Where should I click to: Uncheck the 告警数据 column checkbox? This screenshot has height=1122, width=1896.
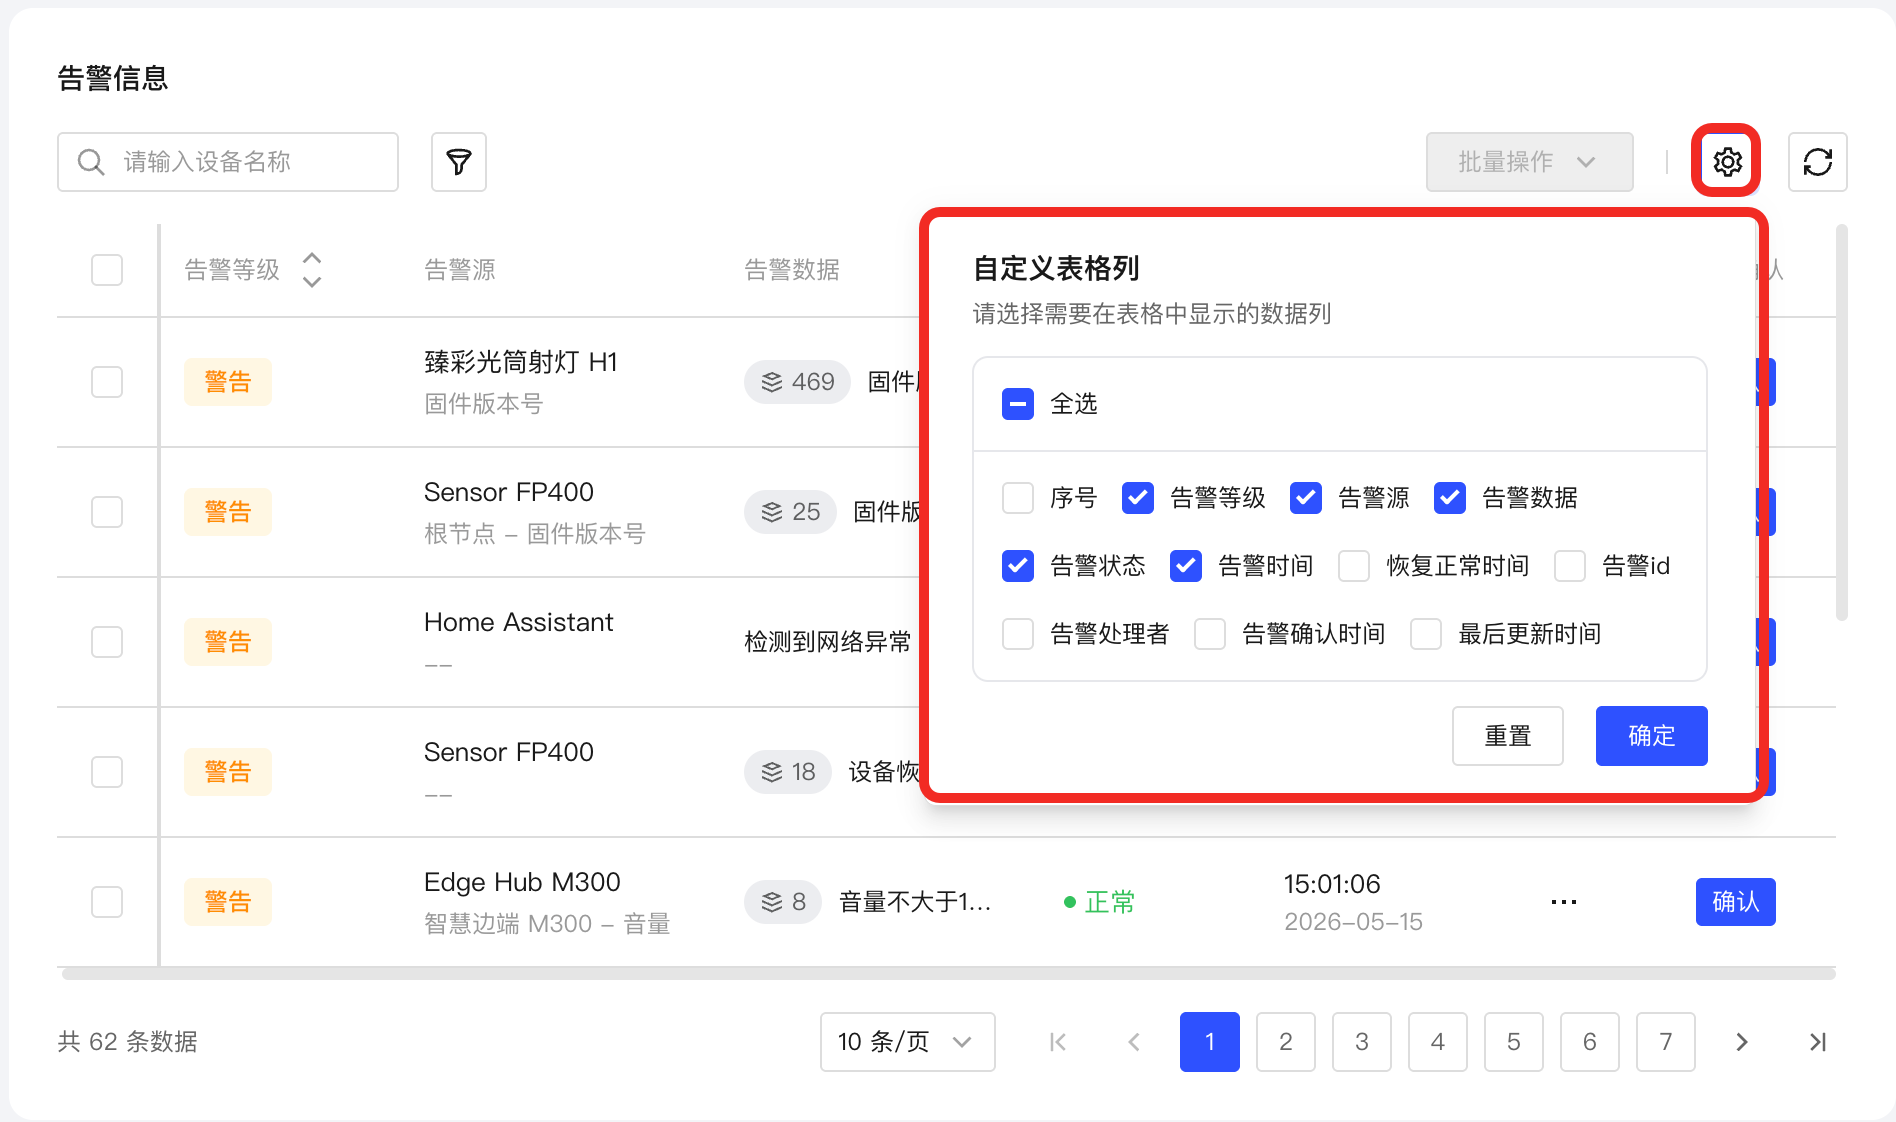[1450, 498]
